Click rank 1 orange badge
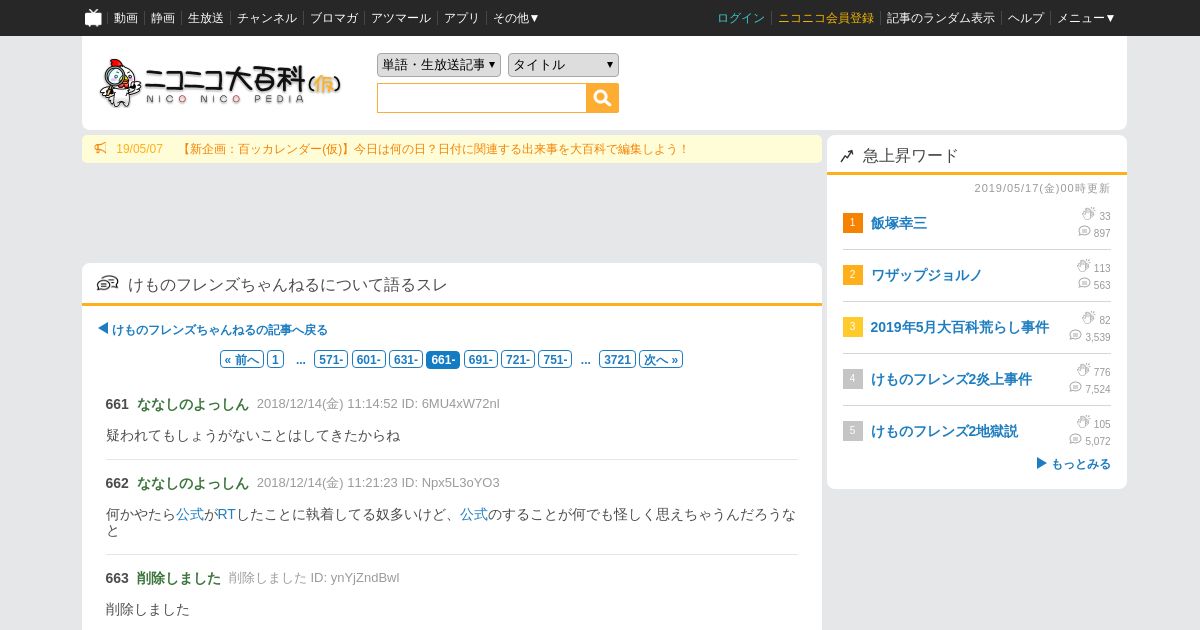1200x630 pixels. 853,223
